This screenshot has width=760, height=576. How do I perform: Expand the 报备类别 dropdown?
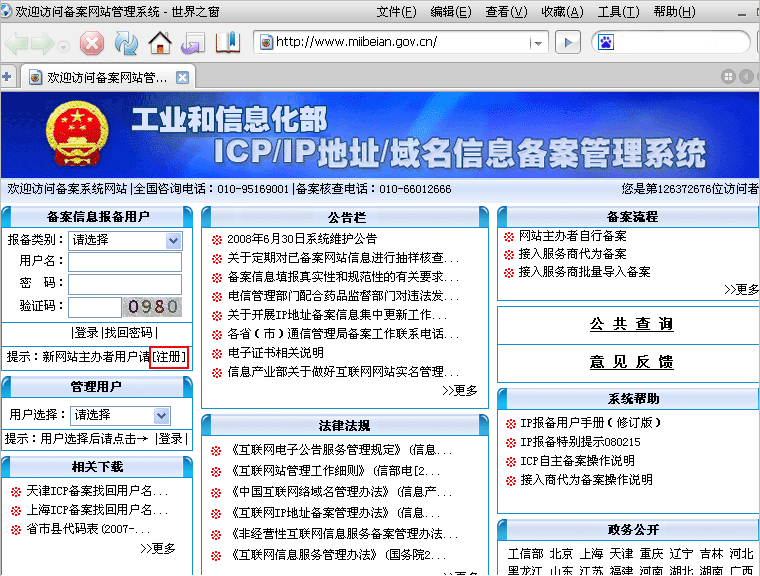pos(173,240)
